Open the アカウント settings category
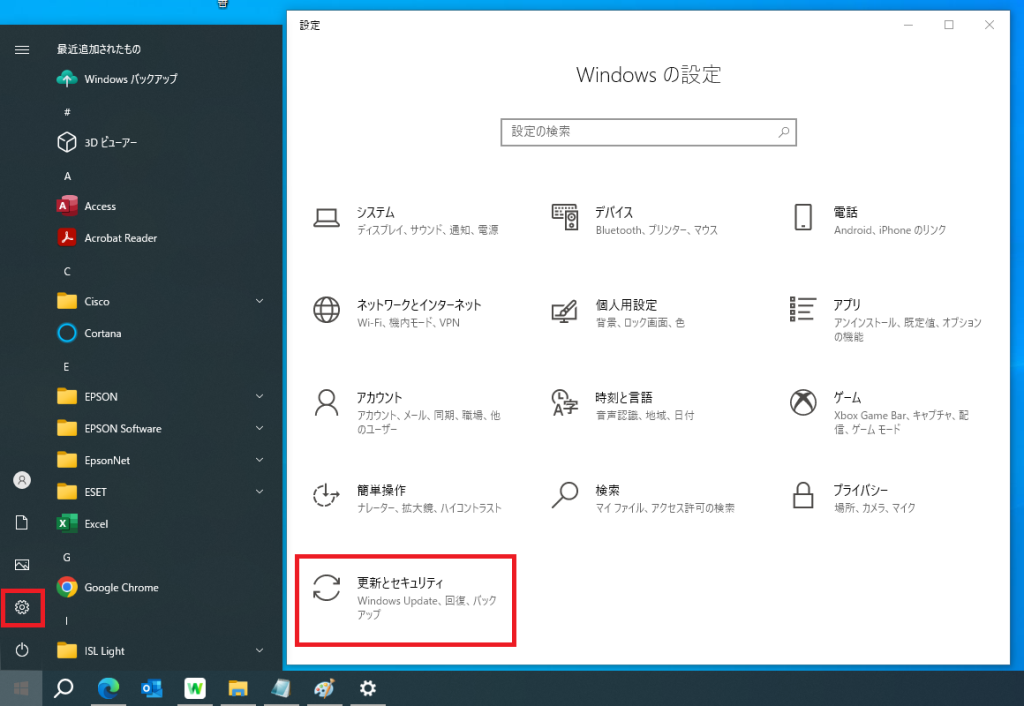The height and width of the screenshot is (706, 1024). tap(407, 411)
